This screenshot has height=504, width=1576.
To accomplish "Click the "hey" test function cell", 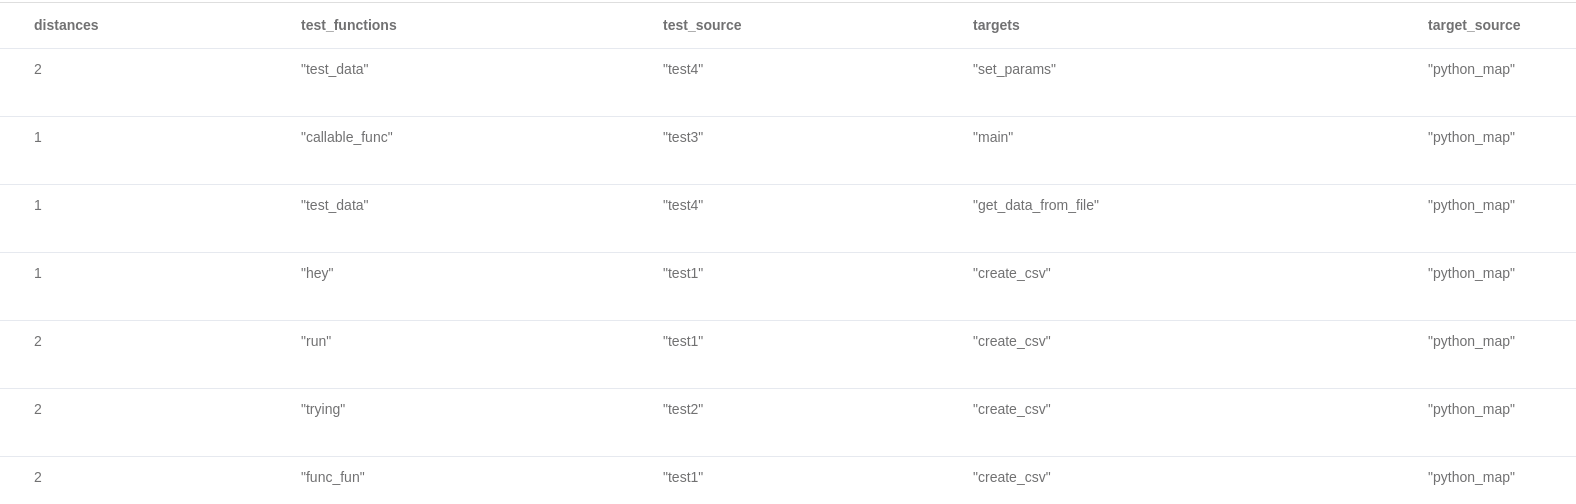I will point(317,273).
